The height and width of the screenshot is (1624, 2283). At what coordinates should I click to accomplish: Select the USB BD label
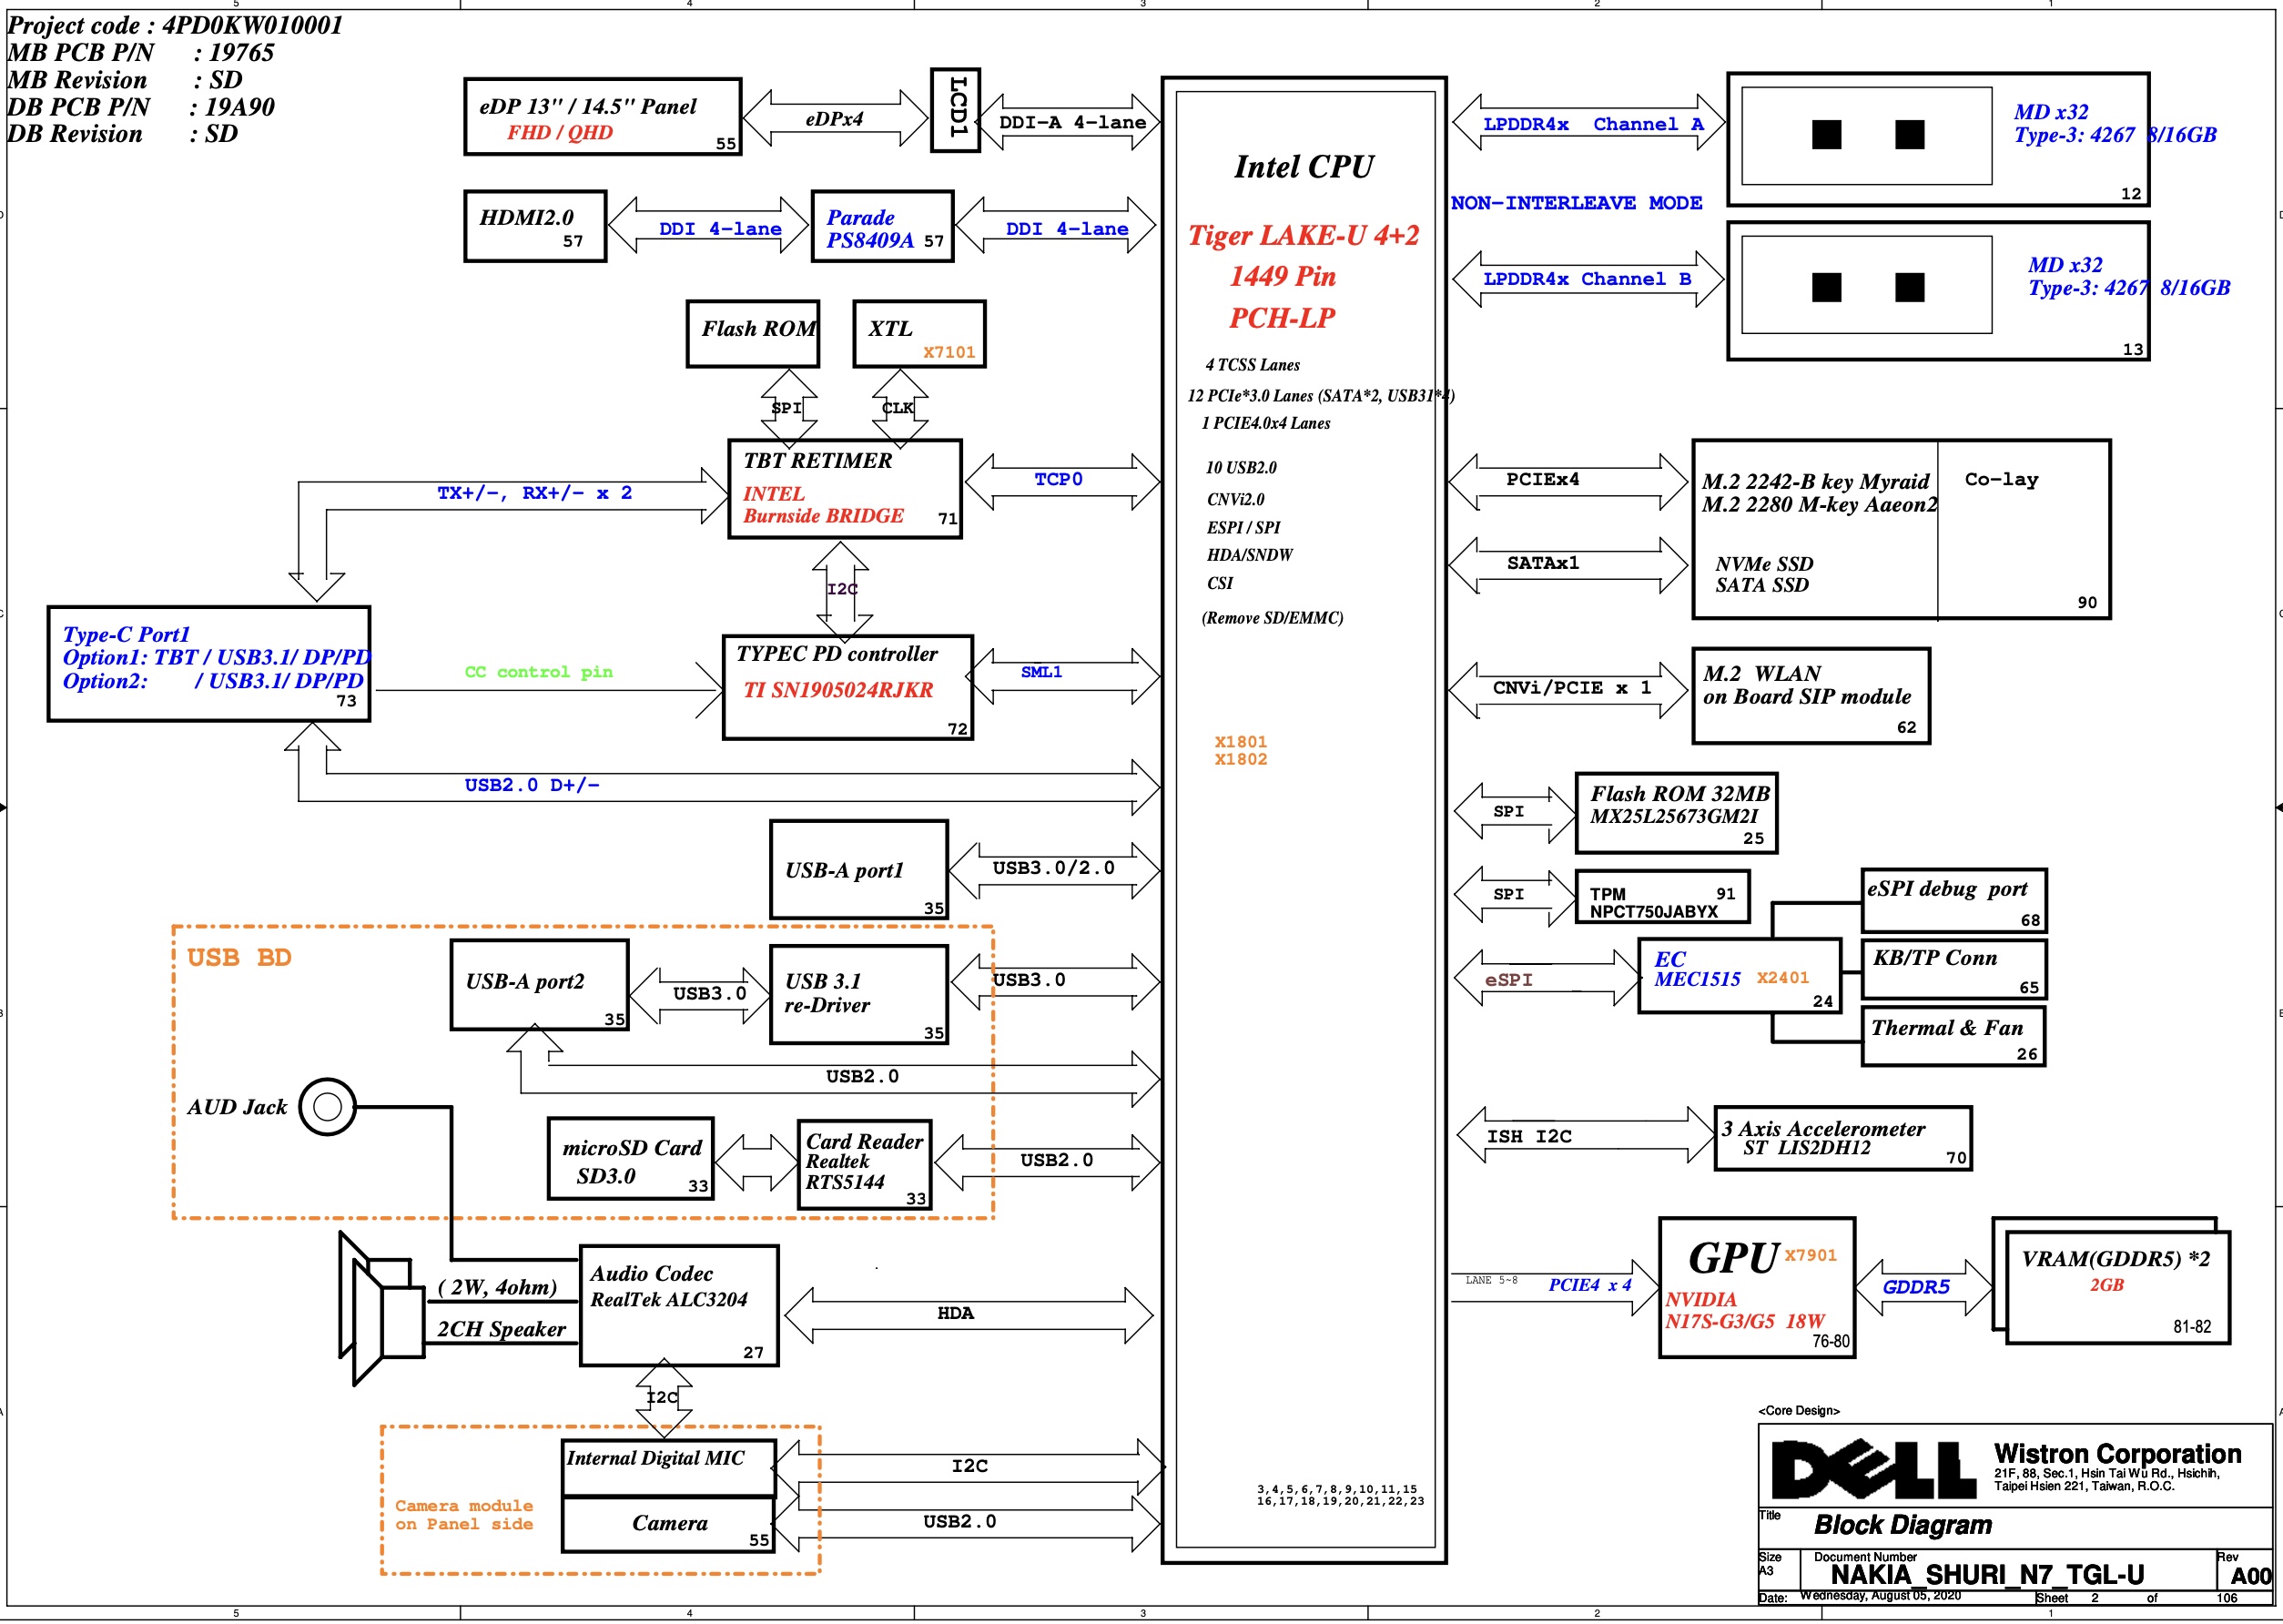click(x=239, y=957)
